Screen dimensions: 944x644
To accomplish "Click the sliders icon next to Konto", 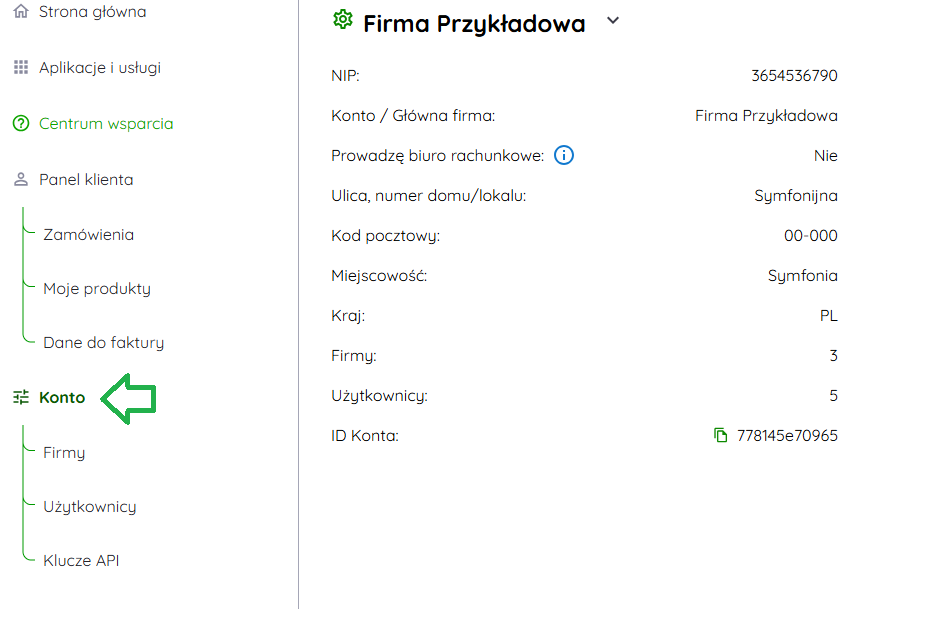I will (x=21, y=398).
